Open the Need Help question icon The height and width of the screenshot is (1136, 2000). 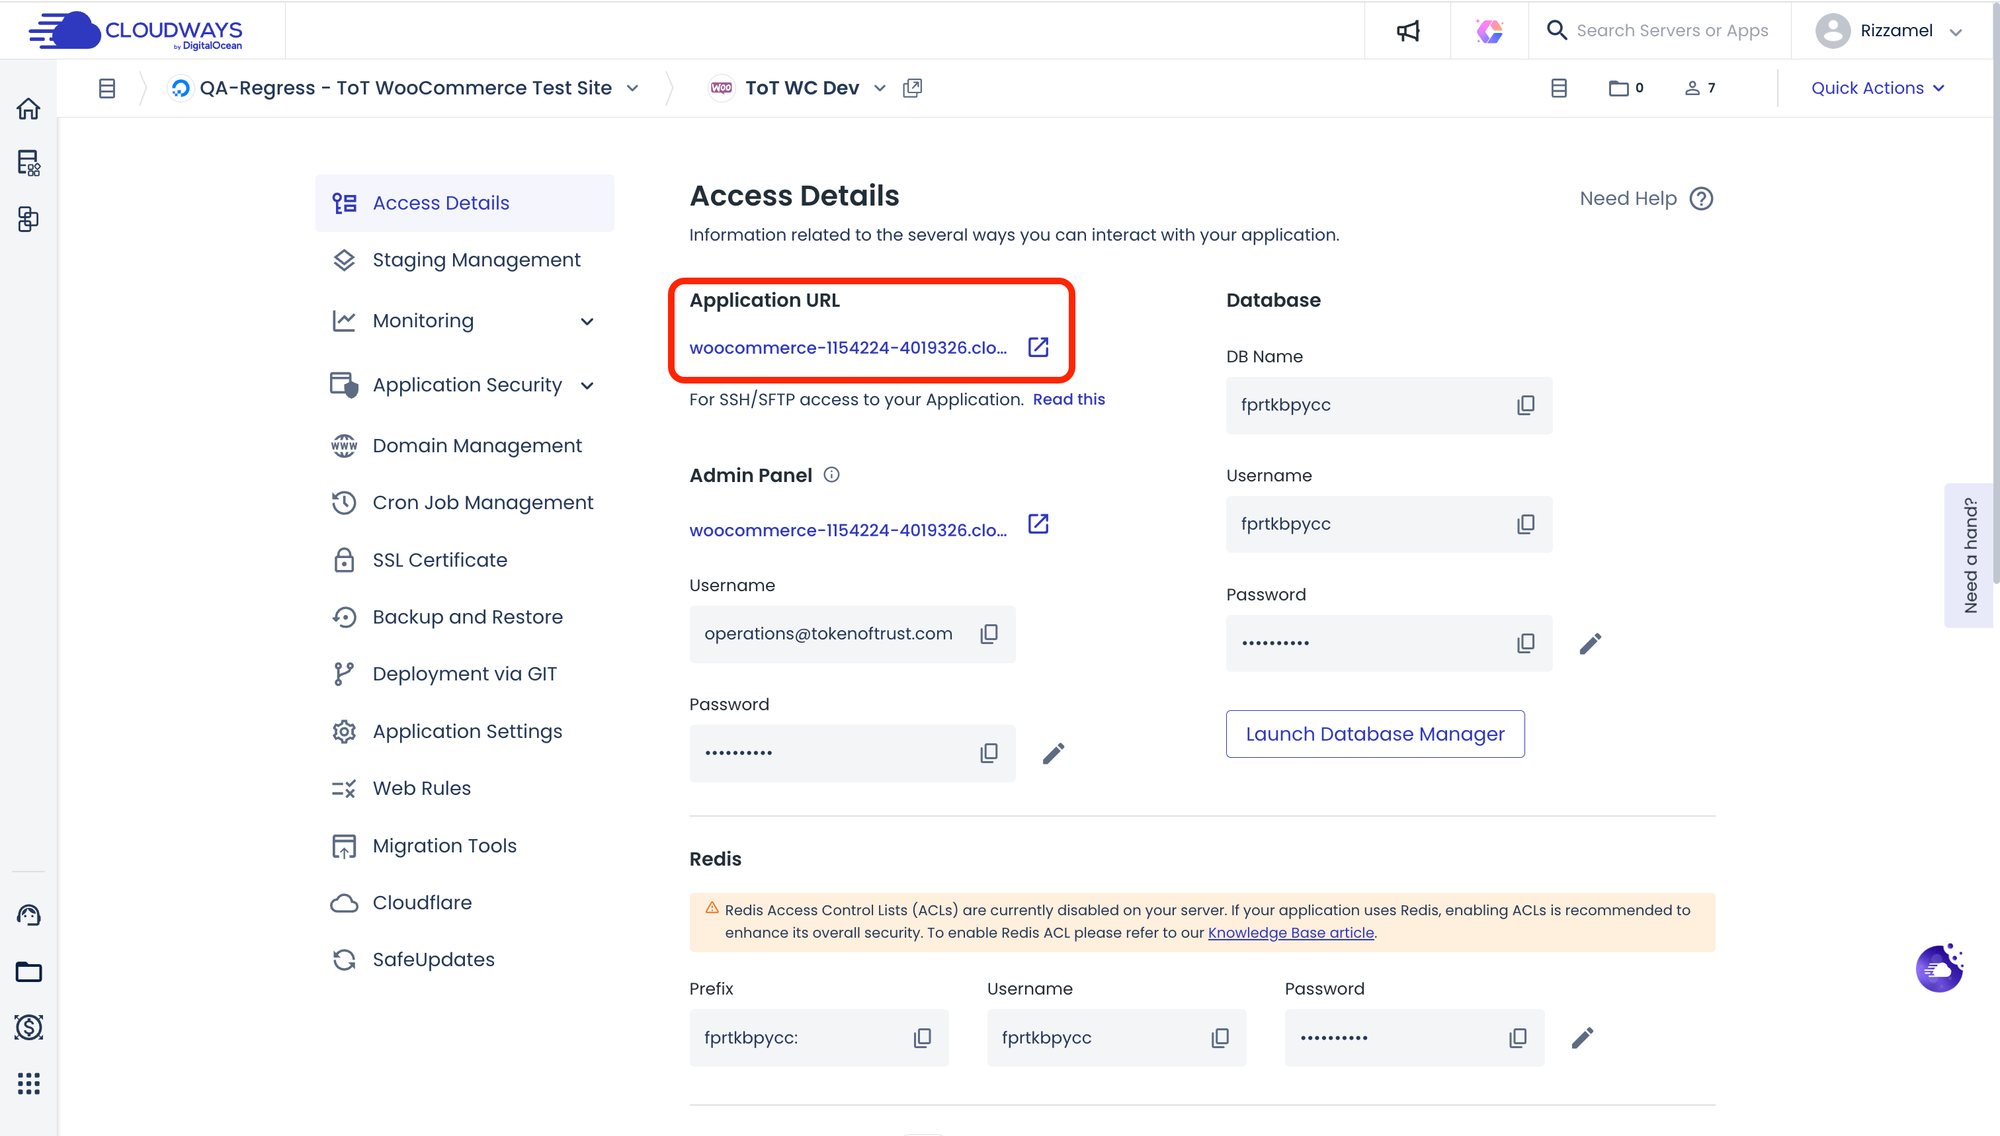[x=1701, y=199]
